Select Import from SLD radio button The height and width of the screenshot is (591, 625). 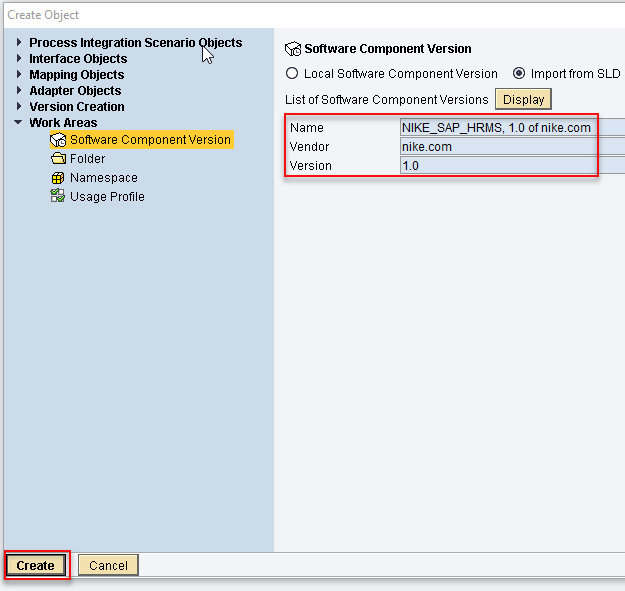(x=519, y=73)
